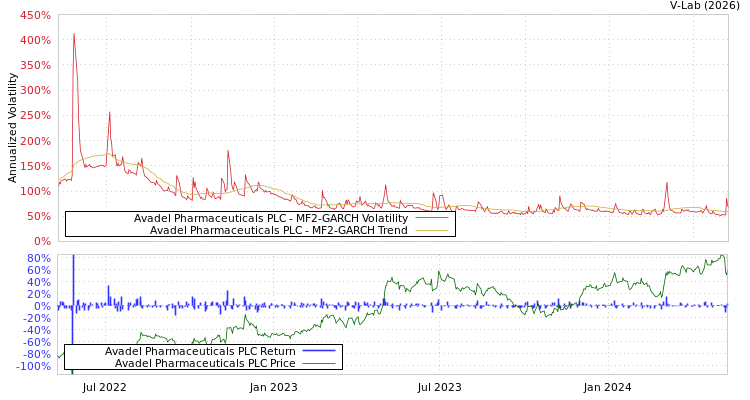Click the MF2-GARCH Volatility legend label
The width and height of the screenshot is (750, 400).
(x=271, y=218)
